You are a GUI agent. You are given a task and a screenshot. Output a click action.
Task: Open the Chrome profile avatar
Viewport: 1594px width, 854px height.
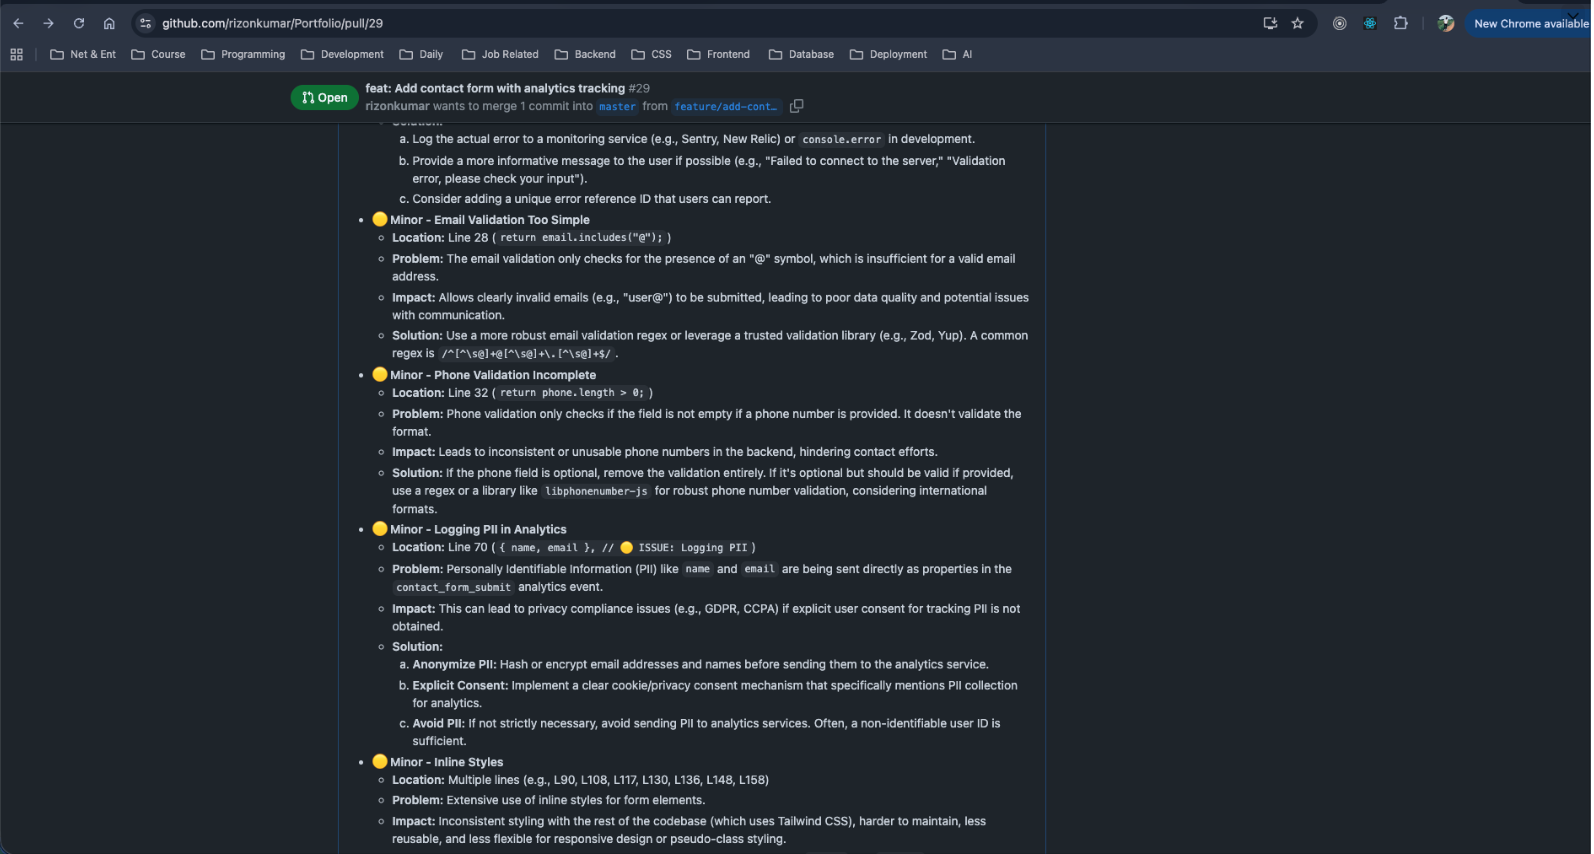coord(1446,23)
